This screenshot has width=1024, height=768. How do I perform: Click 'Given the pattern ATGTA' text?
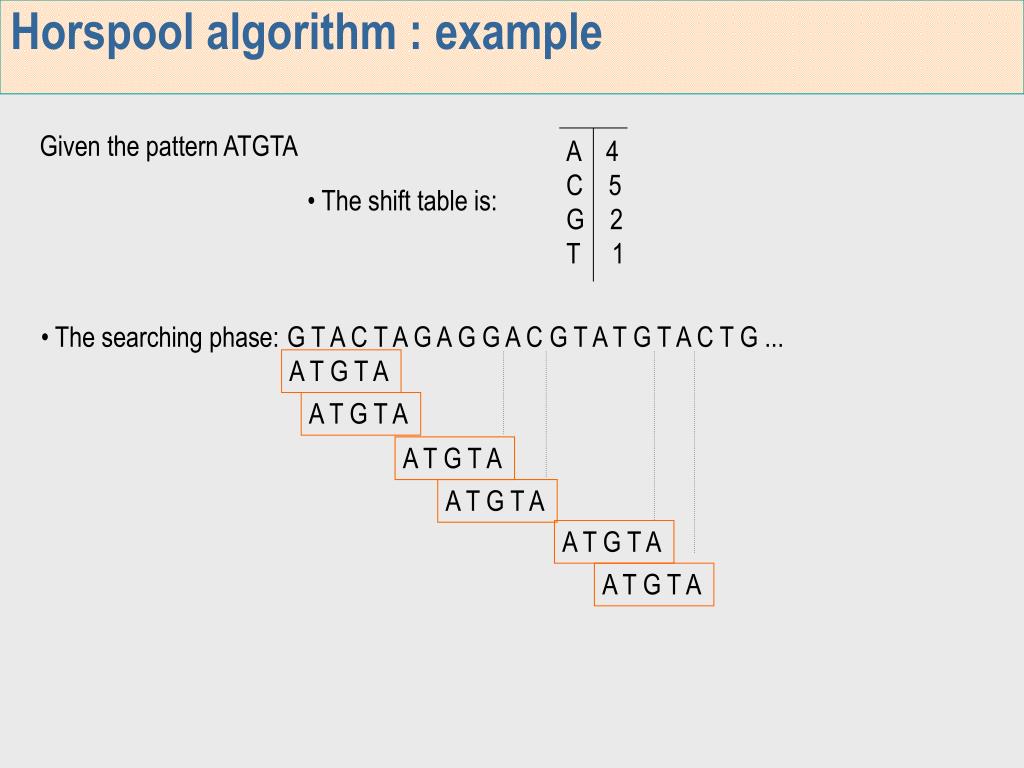click(168, 146)
